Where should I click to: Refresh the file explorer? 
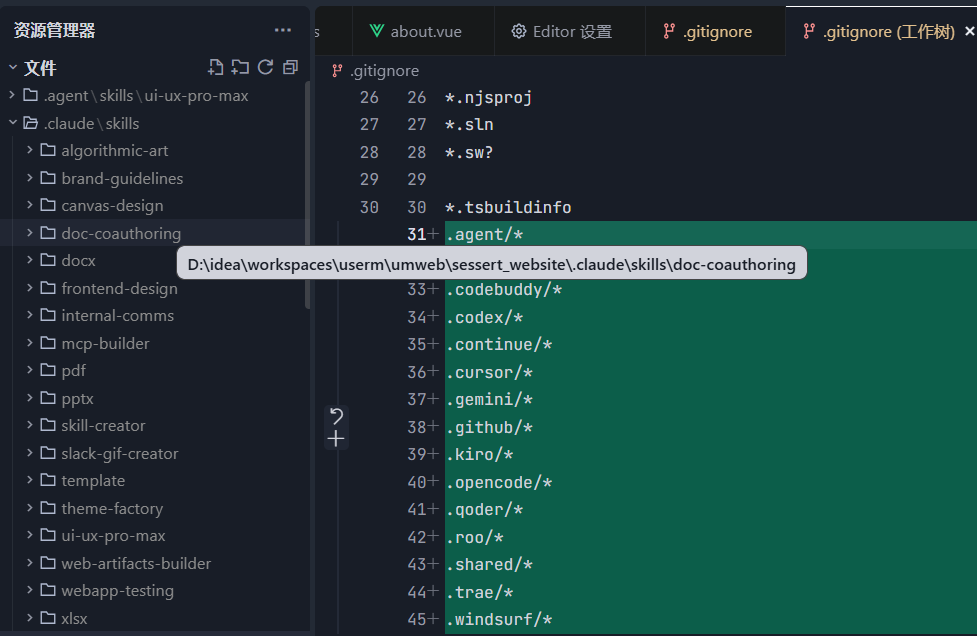(265, 68)
